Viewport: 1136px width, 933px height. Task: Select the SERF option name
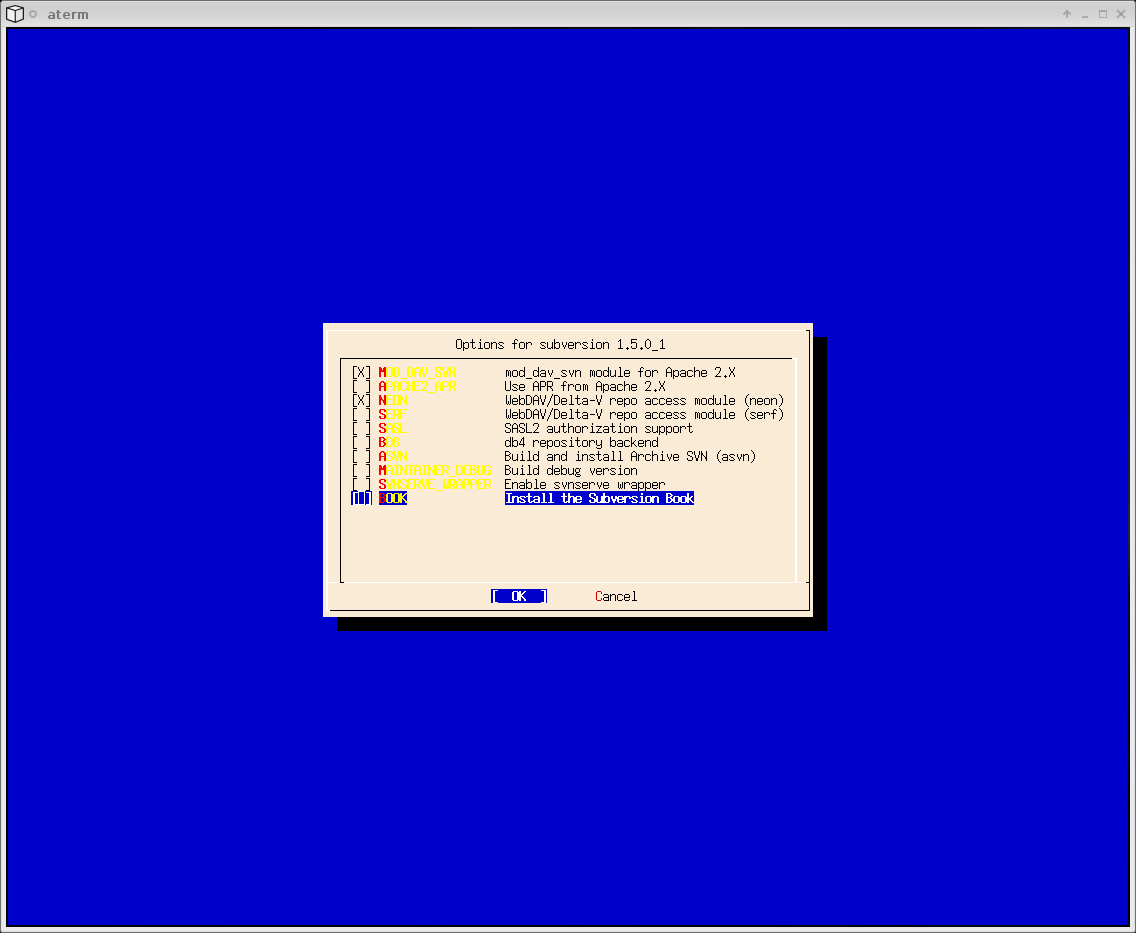[x=392, y=414]
